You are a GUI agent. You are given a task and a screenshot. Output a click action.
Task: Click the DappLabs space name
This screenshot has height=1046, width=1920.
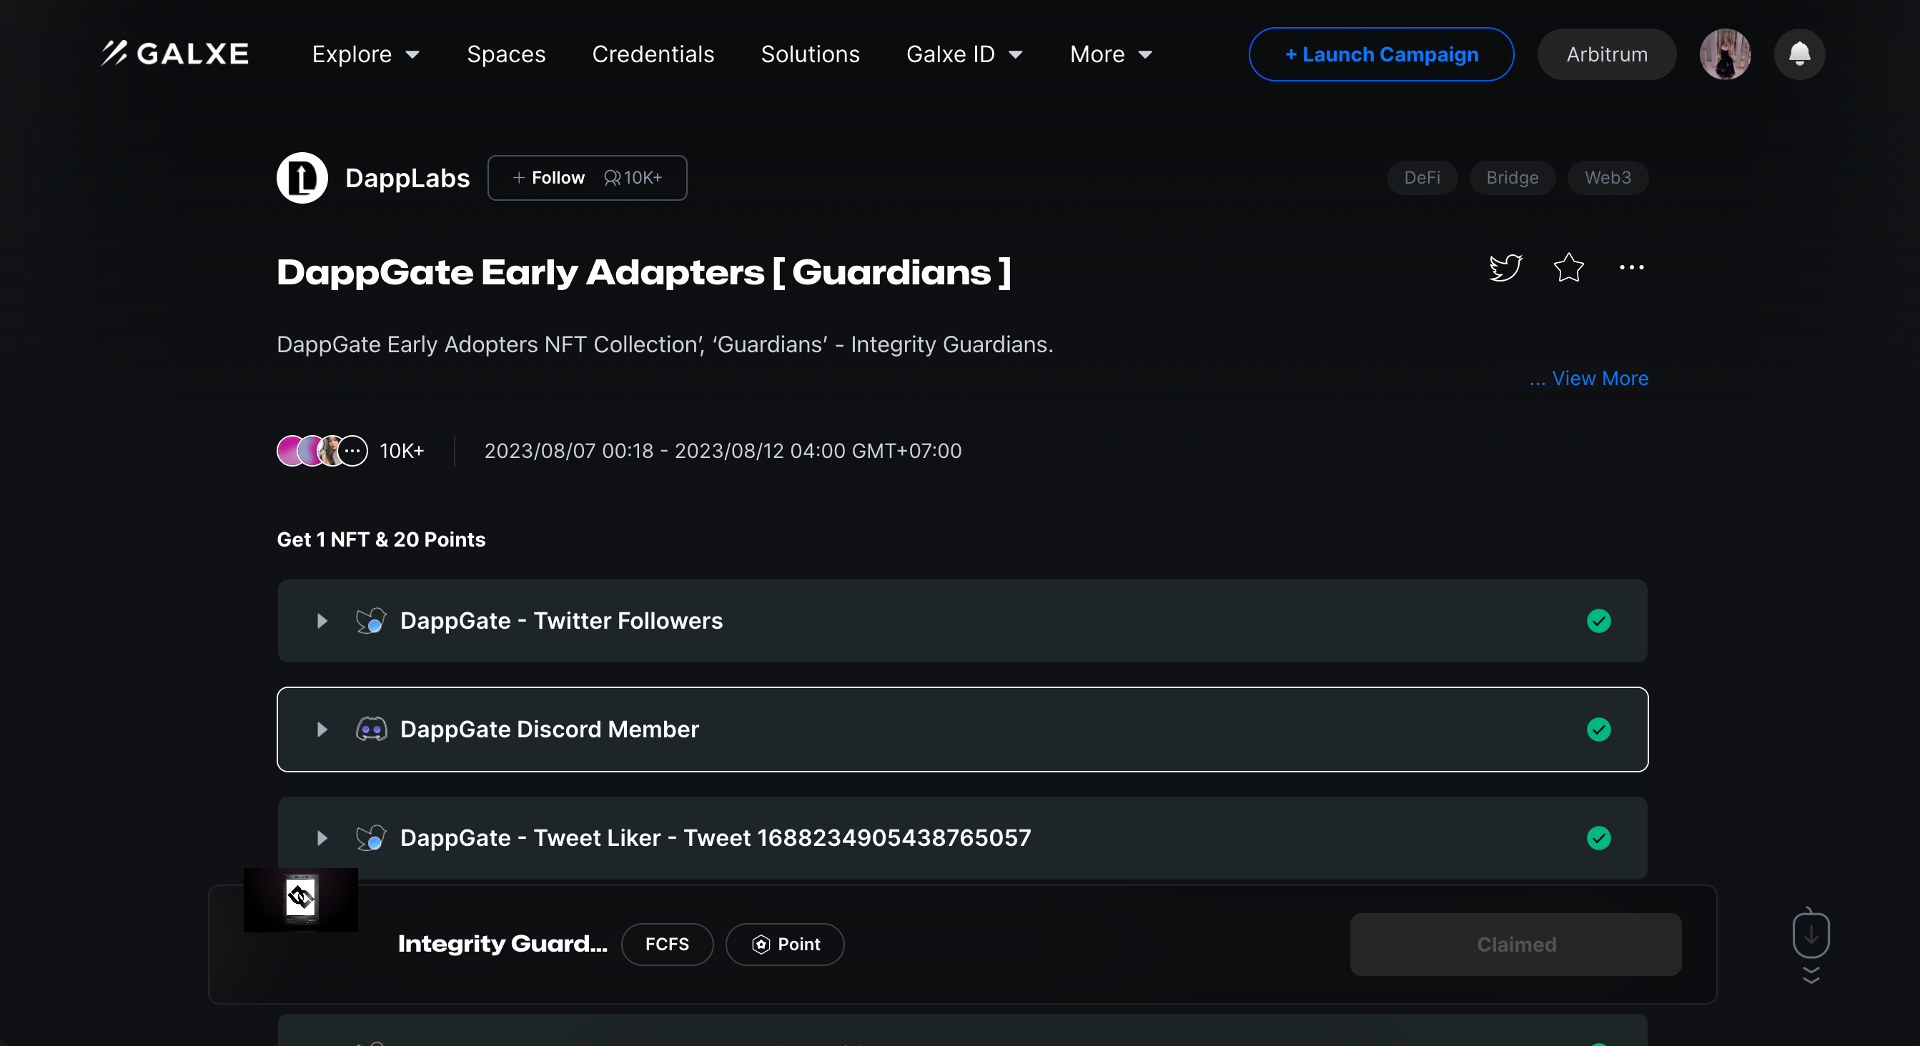click(407, 178)
